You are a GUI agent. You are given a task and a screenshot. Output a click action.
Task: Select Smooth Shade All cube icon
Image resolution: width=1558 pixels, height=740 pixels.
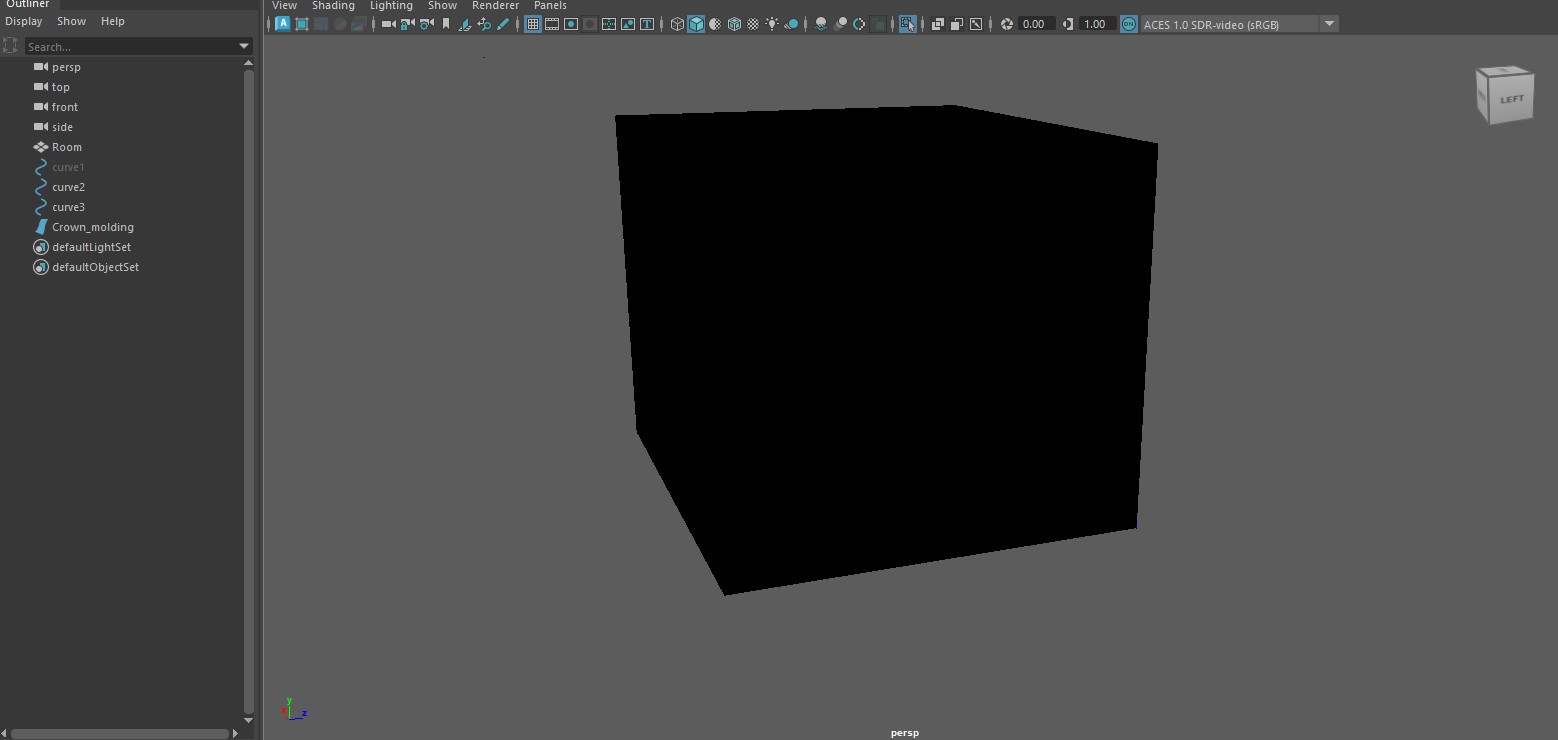(696, 24)
